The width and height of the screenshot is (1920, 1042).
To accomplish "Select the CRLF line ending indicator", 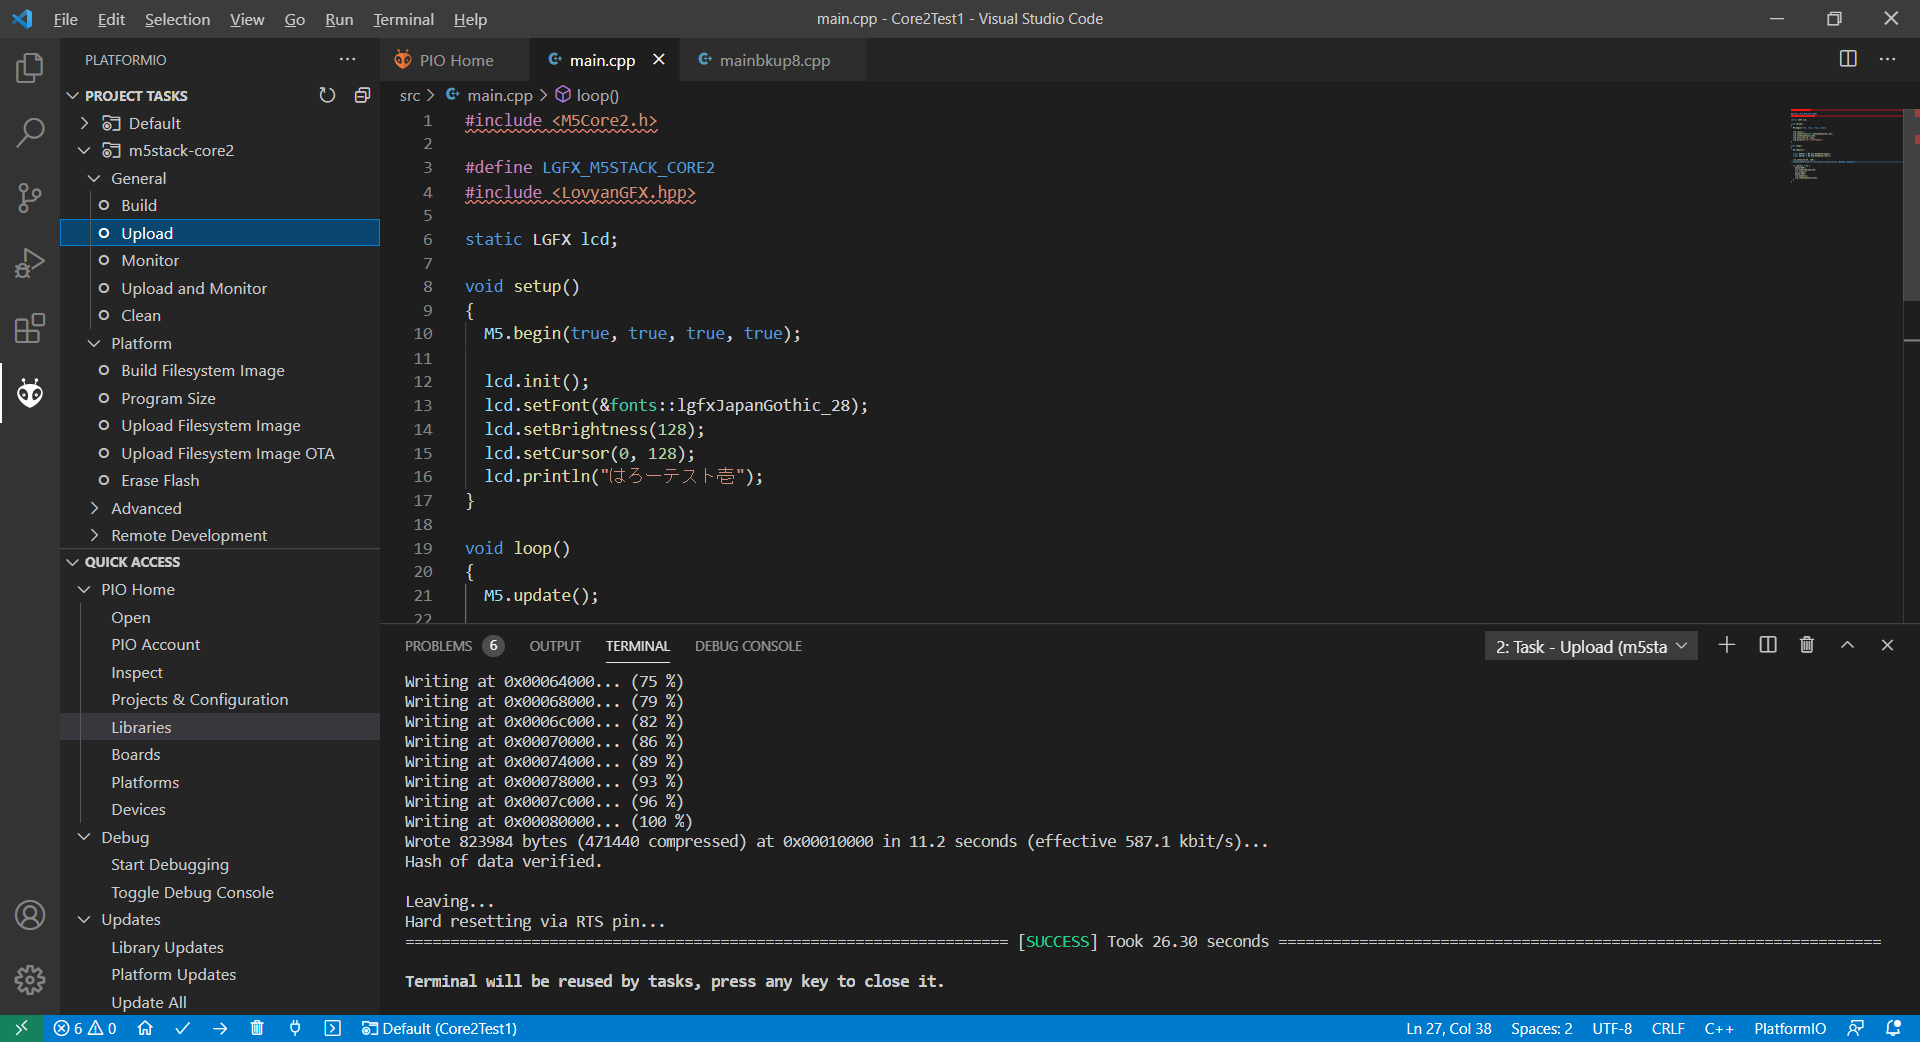I will click(x=1668, y=1028).
